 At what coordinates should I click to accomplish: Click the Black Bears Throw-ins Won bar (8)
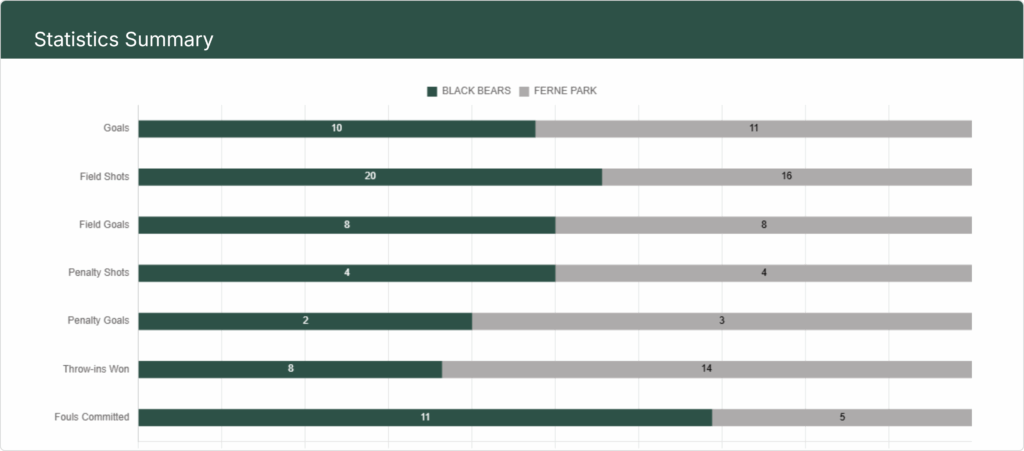point(290,369)
